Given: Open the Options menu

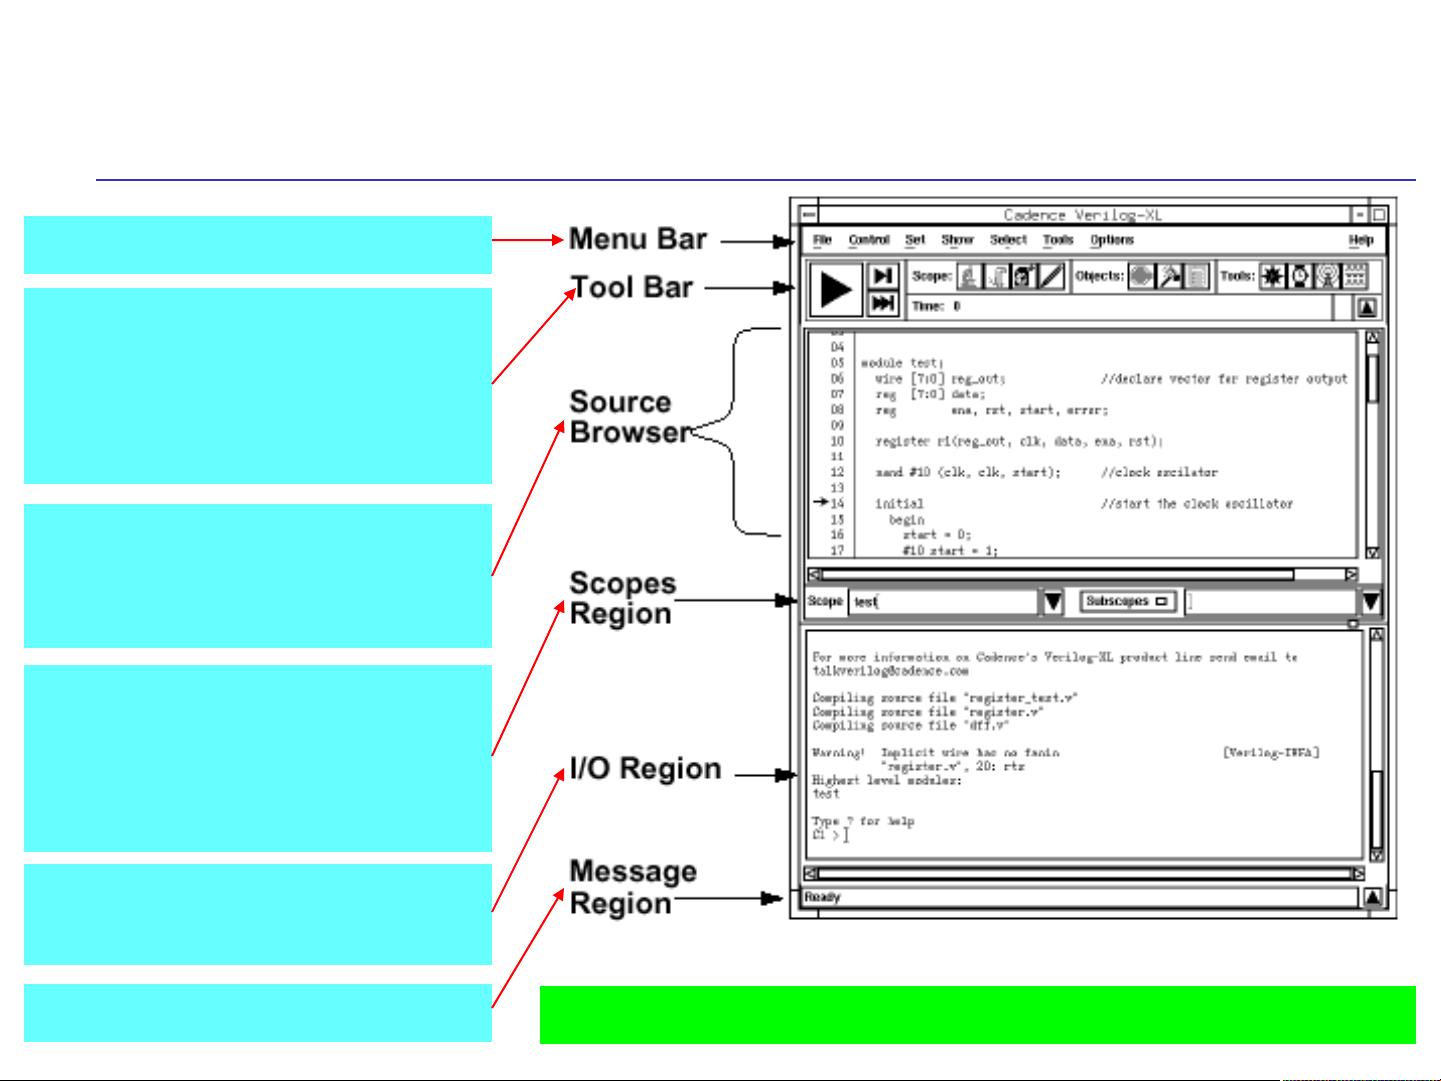Looking at the screenshot, I should (1112, 240).
